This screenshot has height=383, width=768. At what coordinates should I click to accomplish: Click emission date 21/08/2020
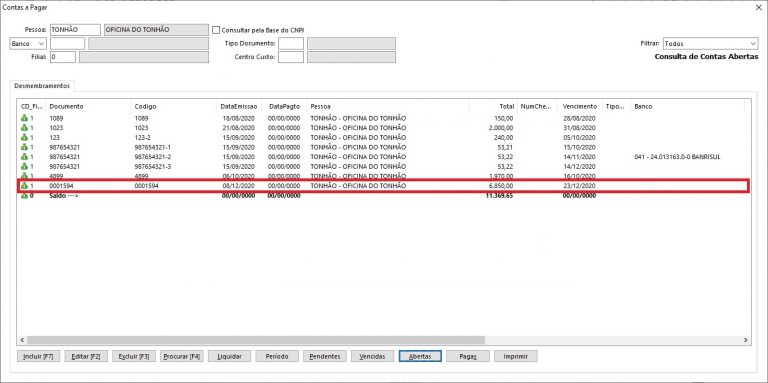pyautogui.click(x=239, y=128)
